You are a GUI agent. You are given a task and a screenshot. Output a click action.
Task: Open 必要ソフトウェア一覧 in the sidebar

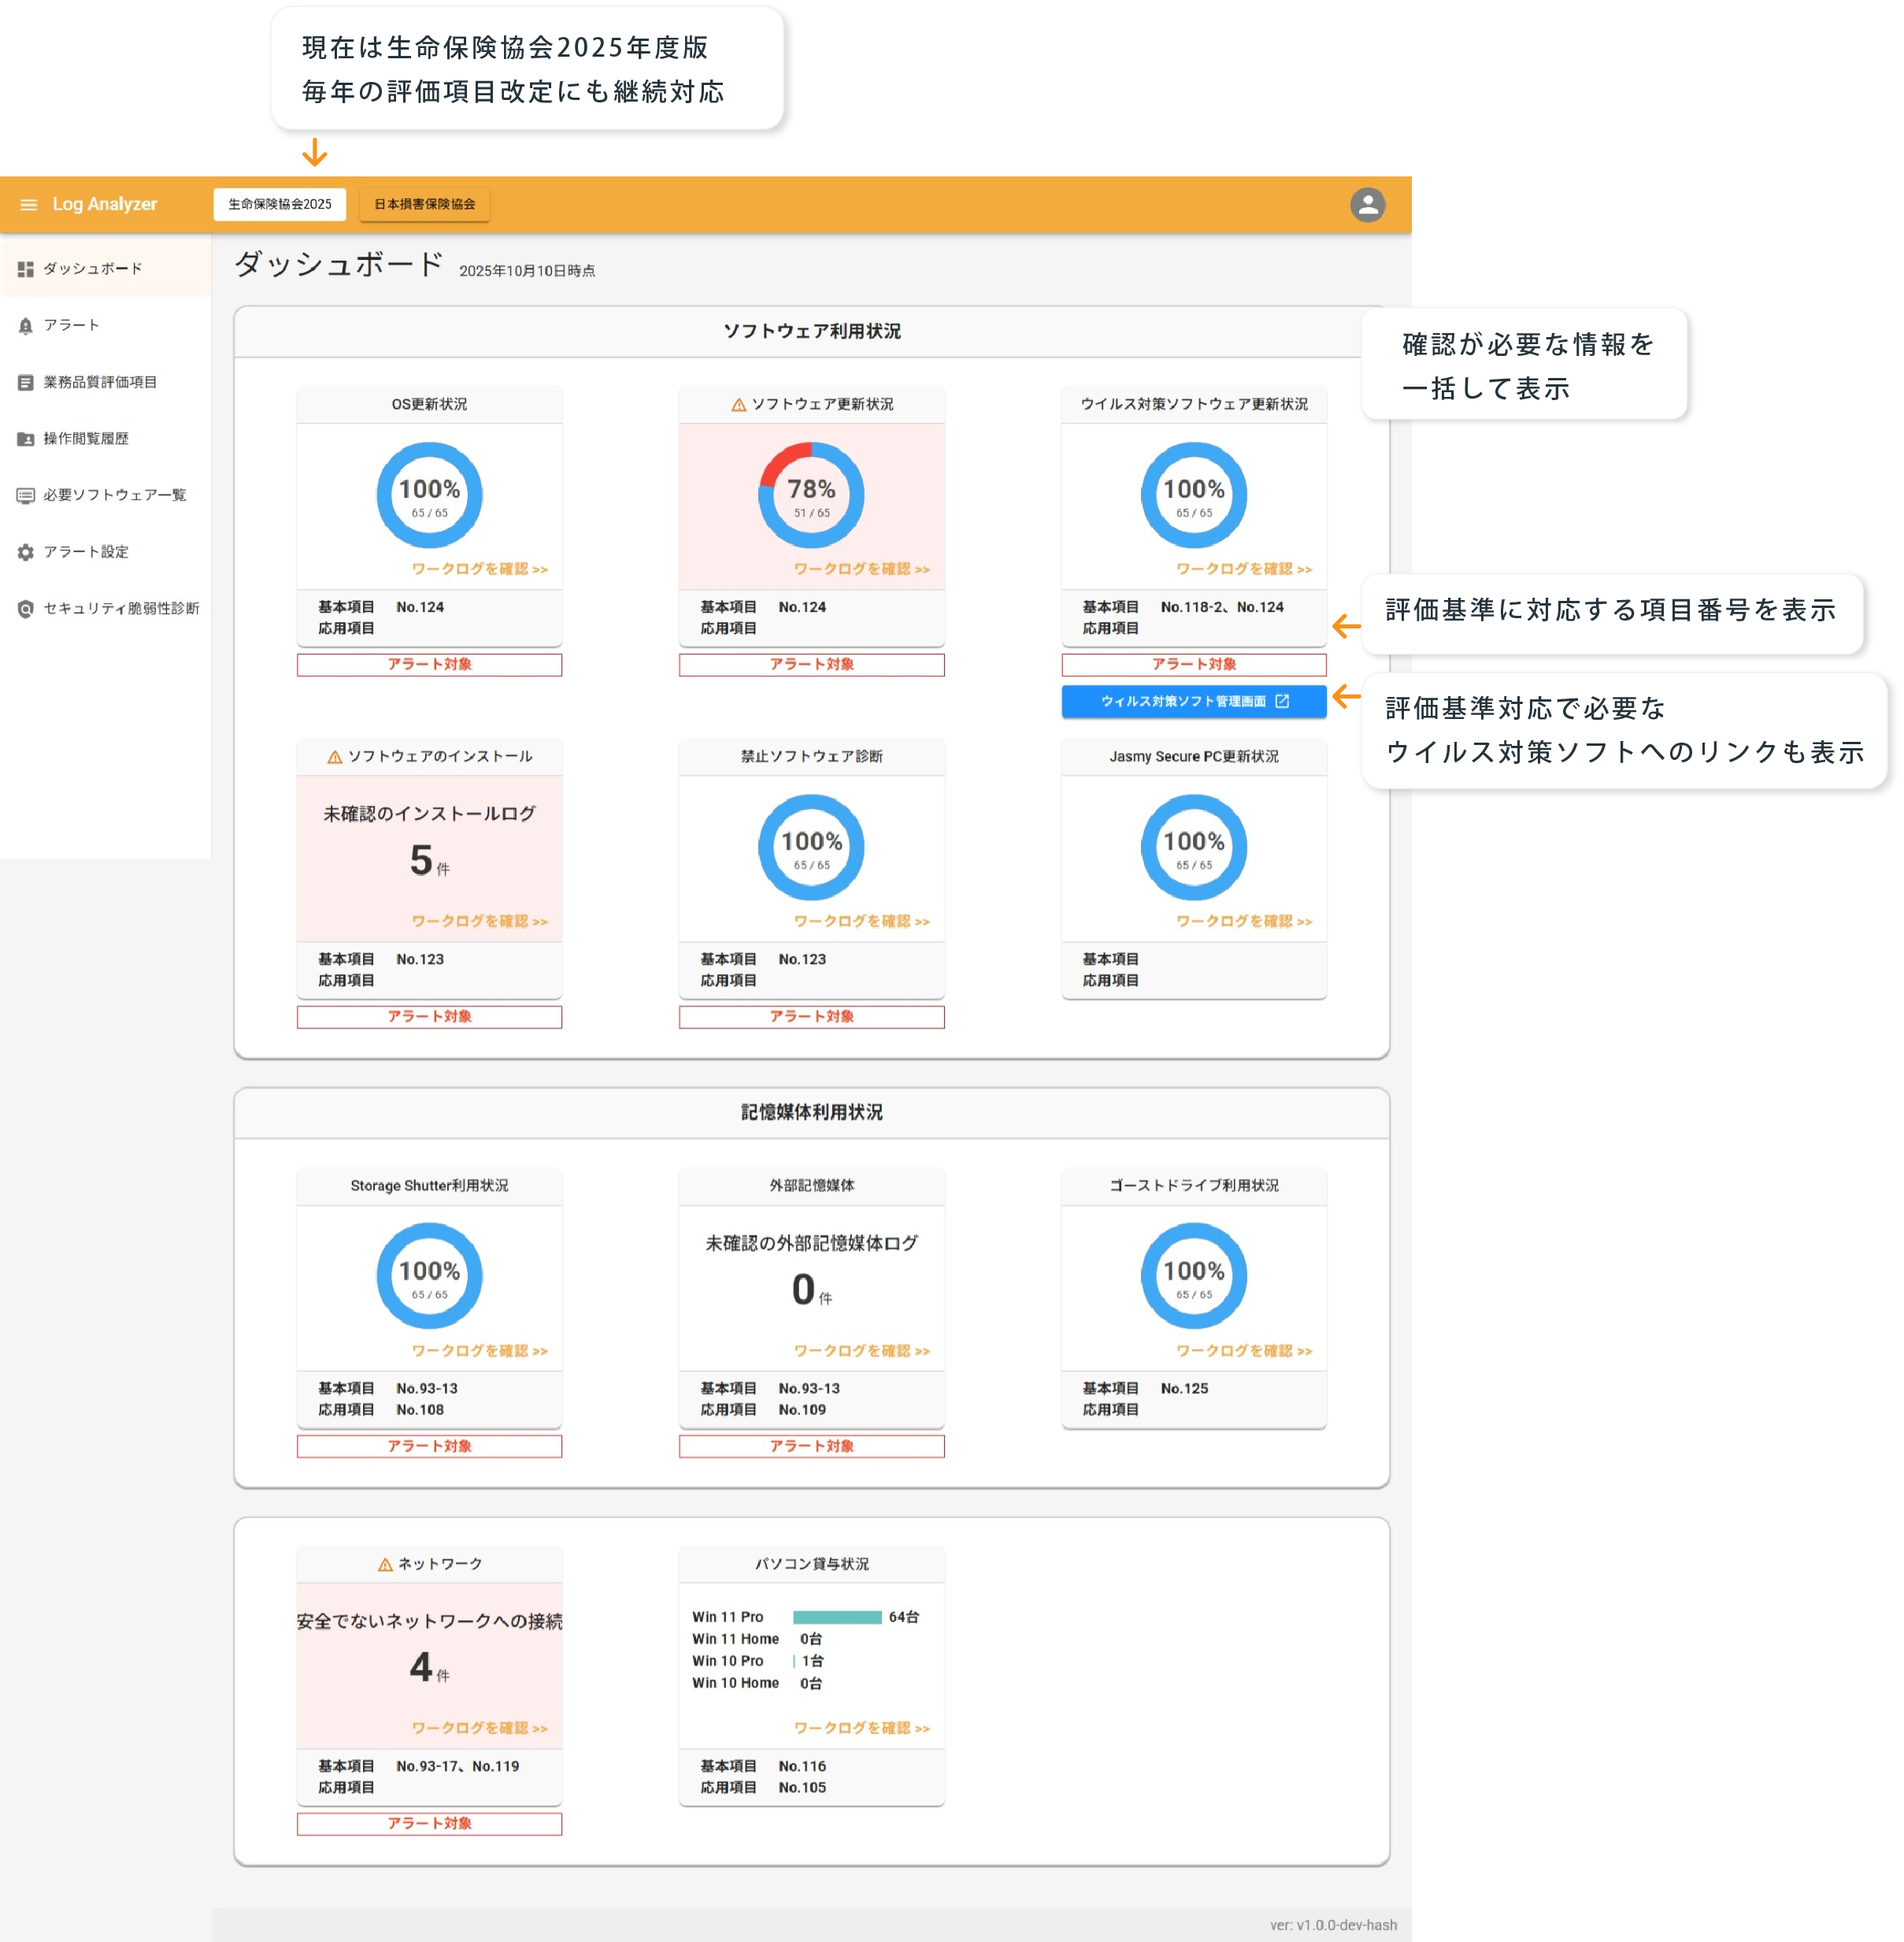pyautogui.click(x=114, y=495)
